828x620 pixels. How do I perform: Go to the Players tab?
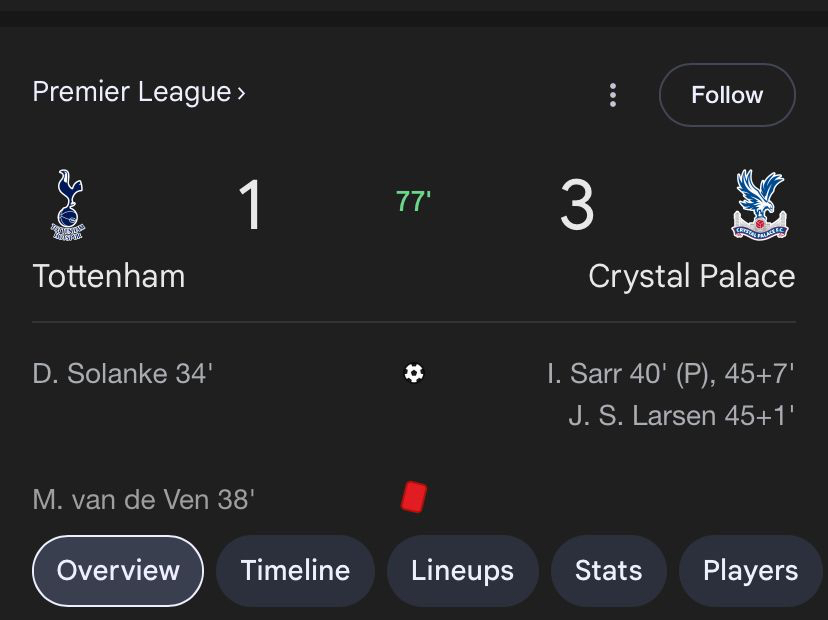pos(750,571)
